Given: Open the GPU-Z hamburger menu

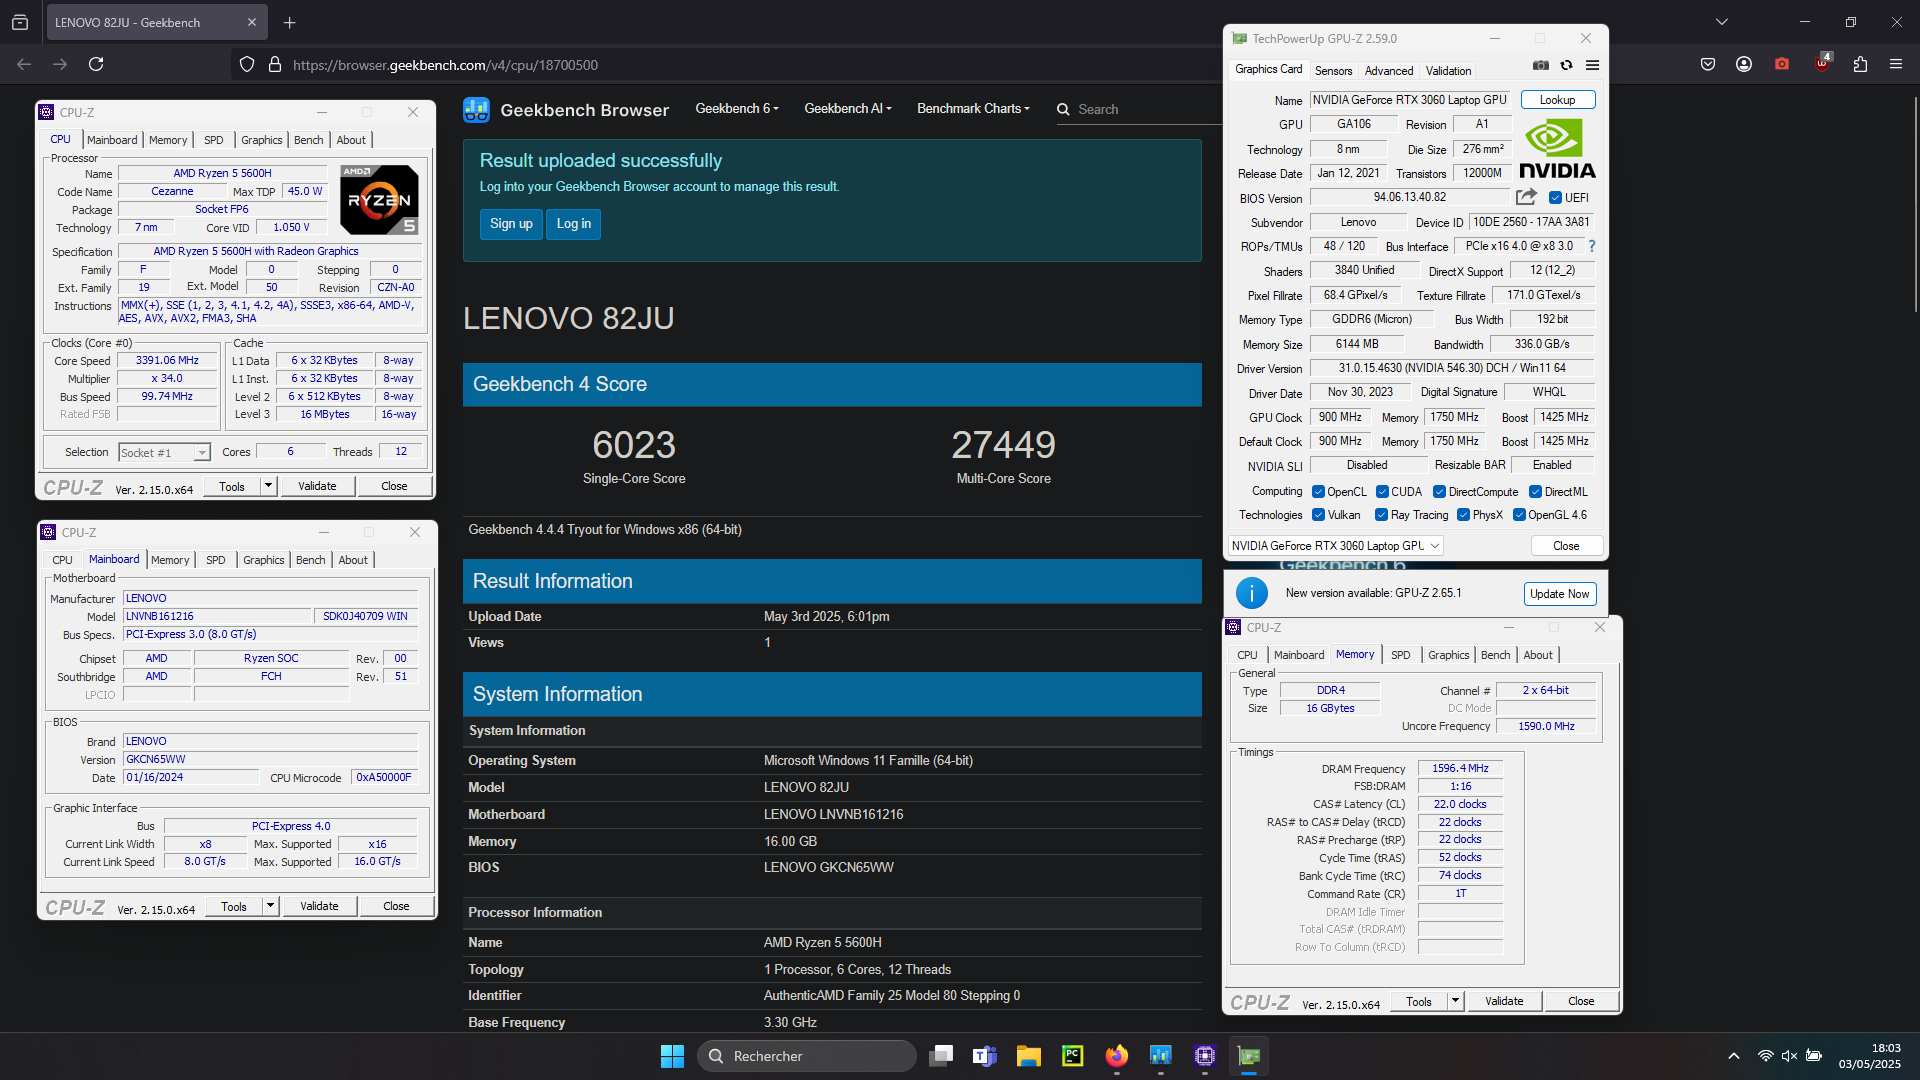Looking at the screenshot, I should click(x=1593, y=65).
